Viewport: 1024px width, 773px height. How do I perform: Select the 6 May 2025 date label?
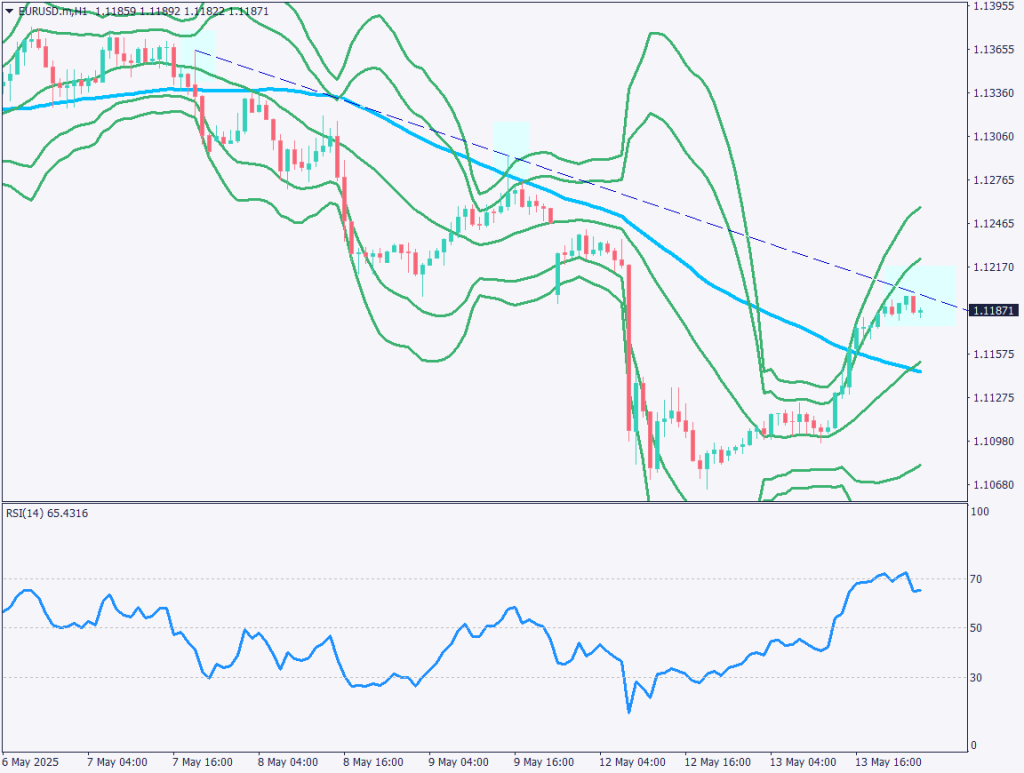(x=30, y=763)
